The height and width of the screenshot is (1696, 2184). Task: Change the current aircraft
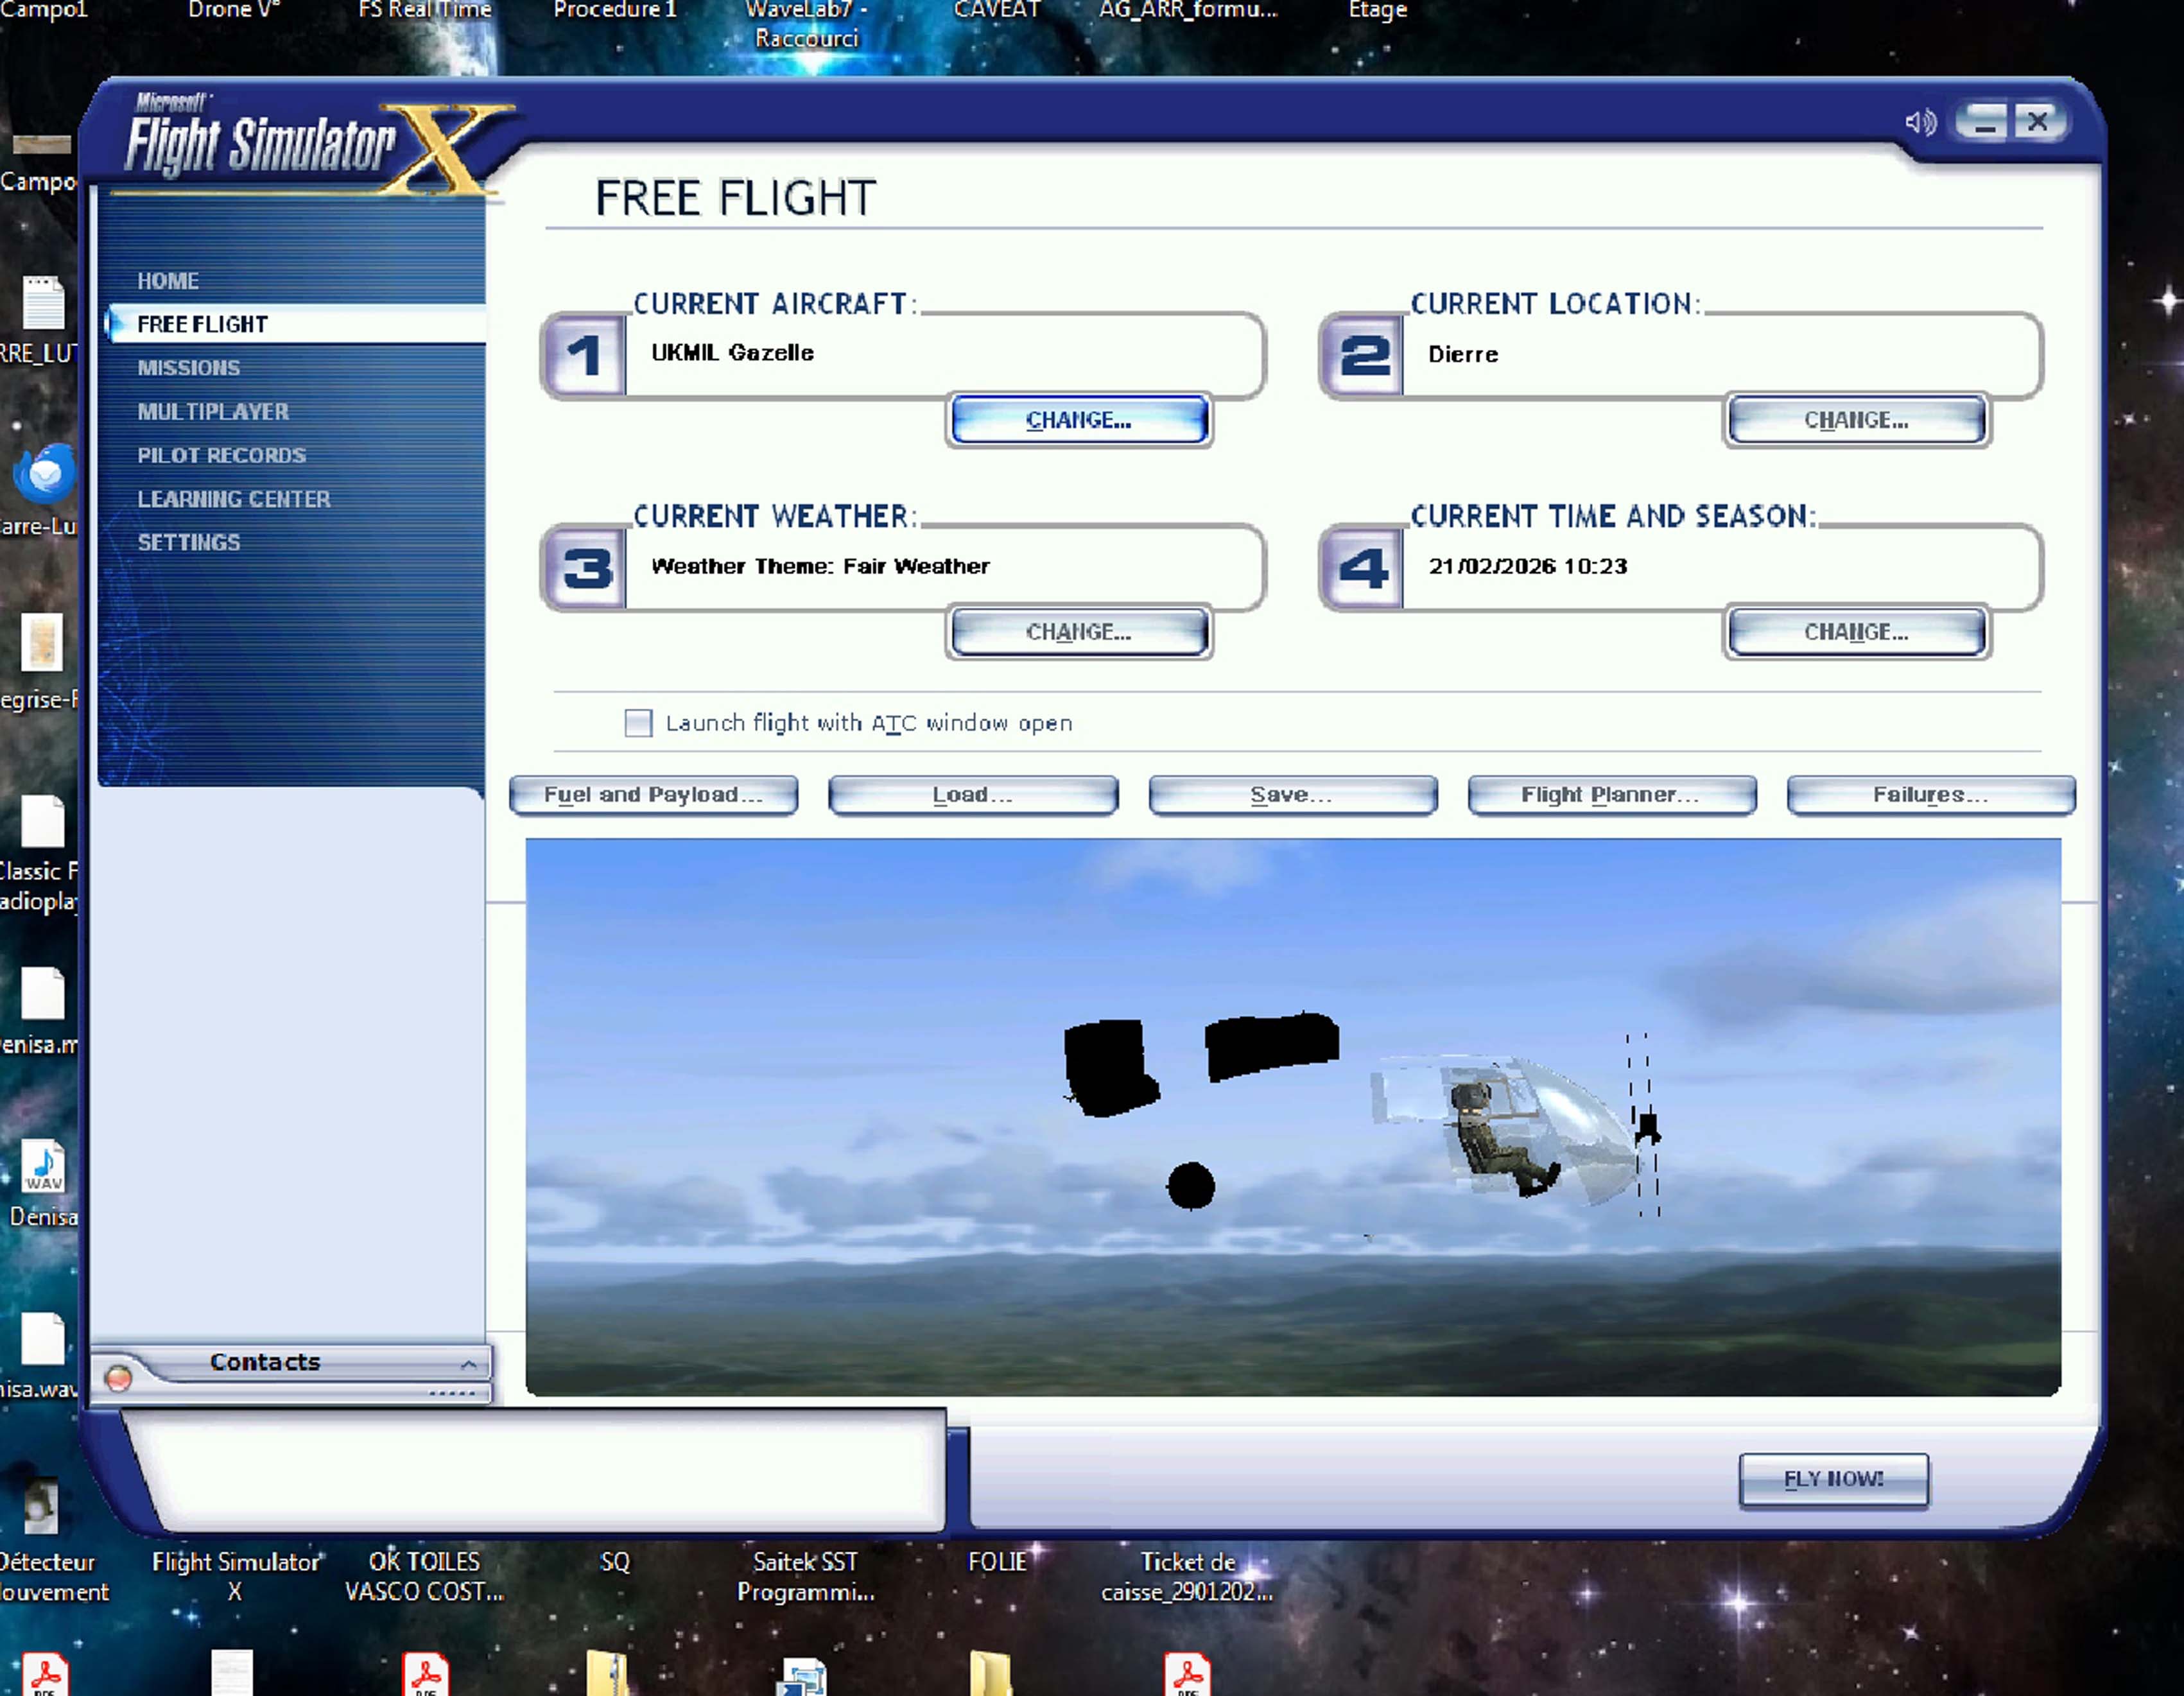coord(1078,420)
